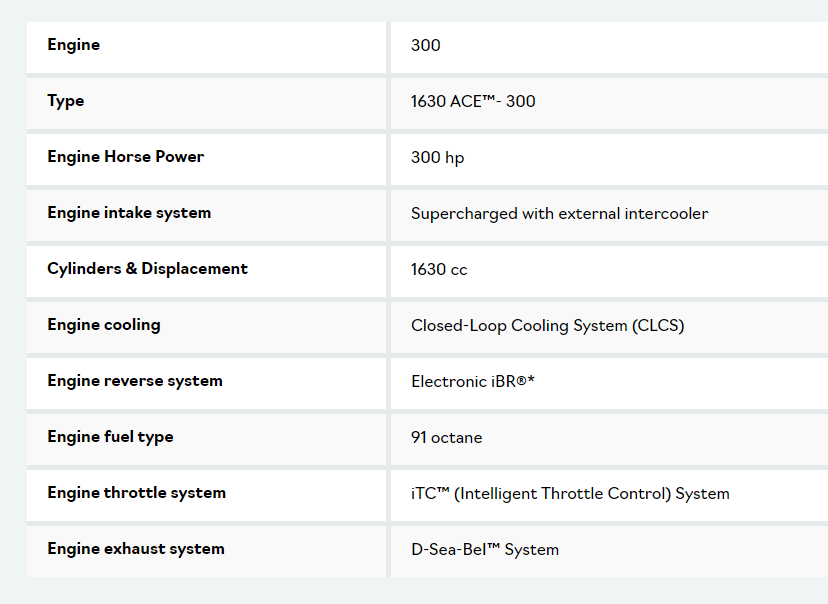Viewport: 828px width, 604px height.
Task: Click the "Engine fuel type" label
Action: click(x=110, y=437)
